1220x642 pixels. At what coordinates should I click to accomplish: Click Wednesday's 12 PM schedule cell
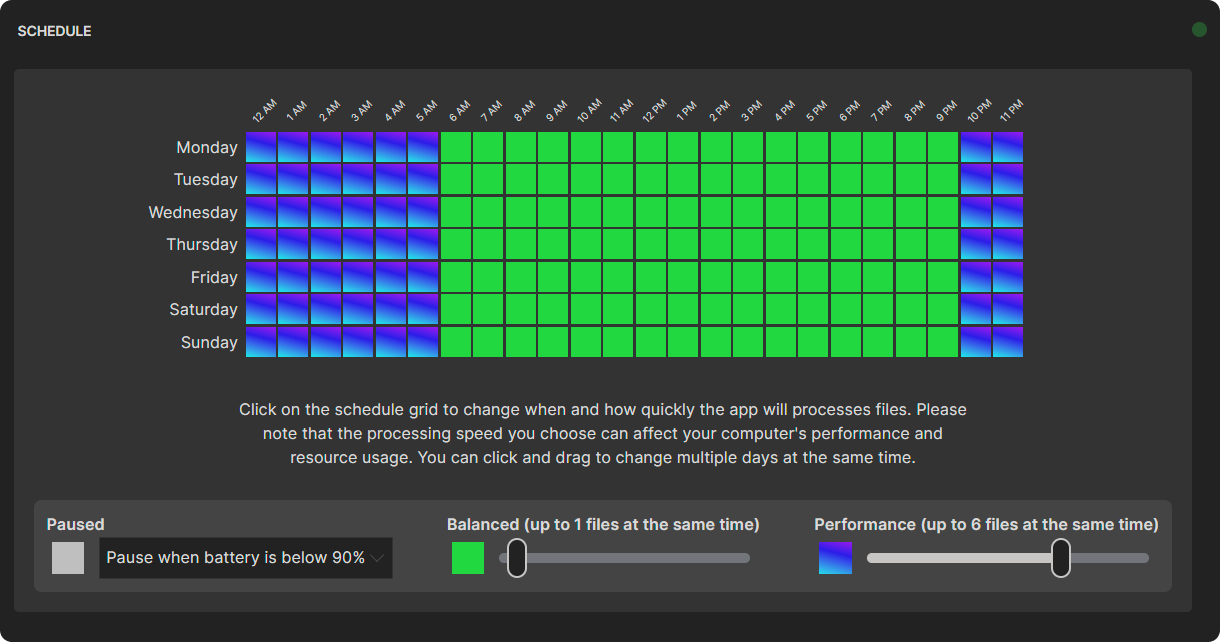[x=649, y=212]
